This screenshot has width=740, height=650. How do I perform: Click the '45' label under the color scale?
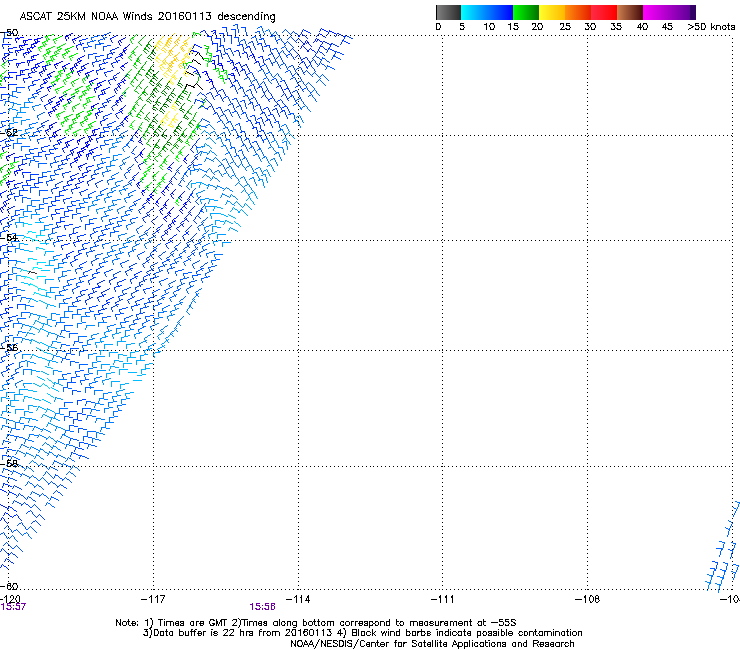click(x=667, y=27)
